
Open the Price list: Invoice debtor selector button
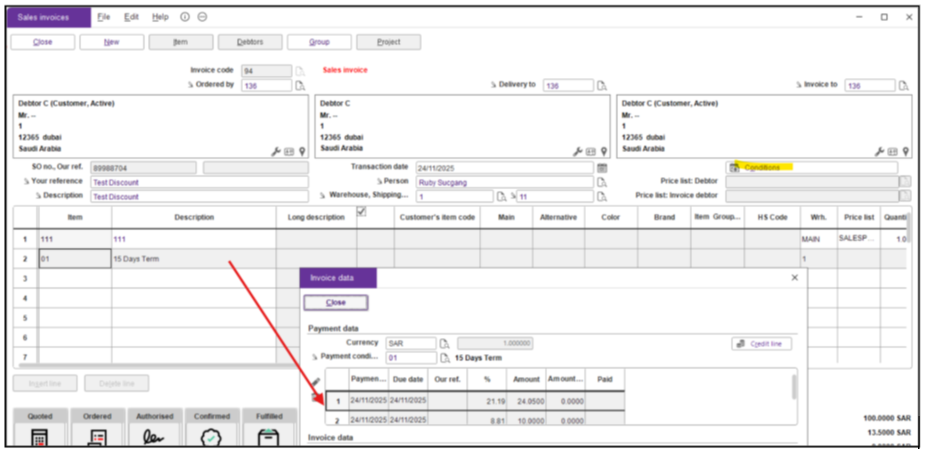[905, 196]
